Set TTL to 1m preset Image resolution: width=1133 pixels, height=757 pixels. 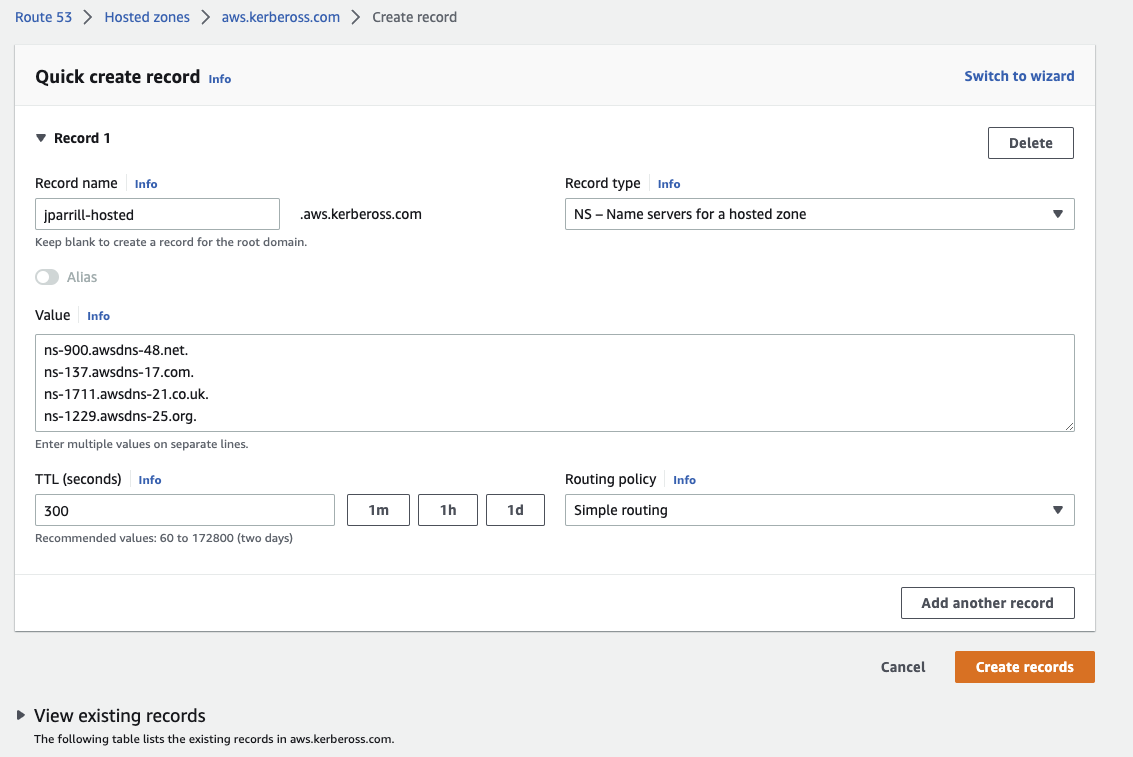click(378, 510)
